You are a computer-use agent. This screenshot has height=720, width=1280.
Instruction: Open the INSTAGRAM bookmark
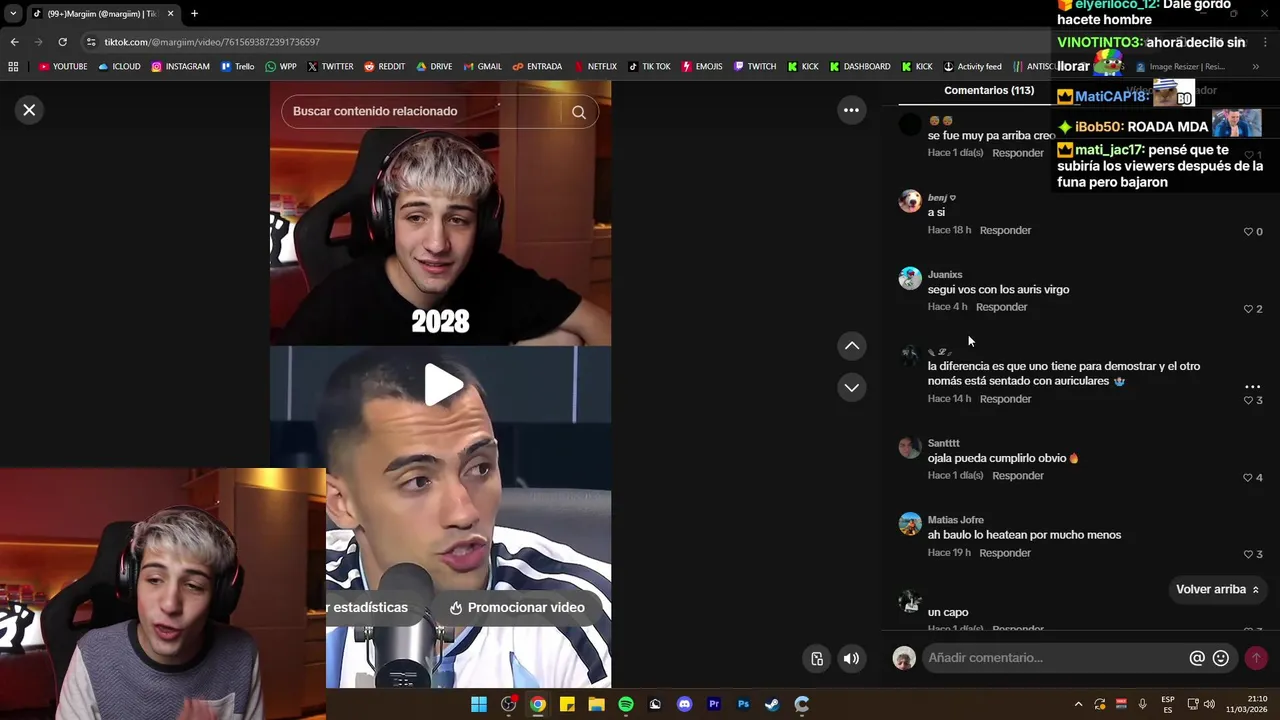[x=181, y=67]
